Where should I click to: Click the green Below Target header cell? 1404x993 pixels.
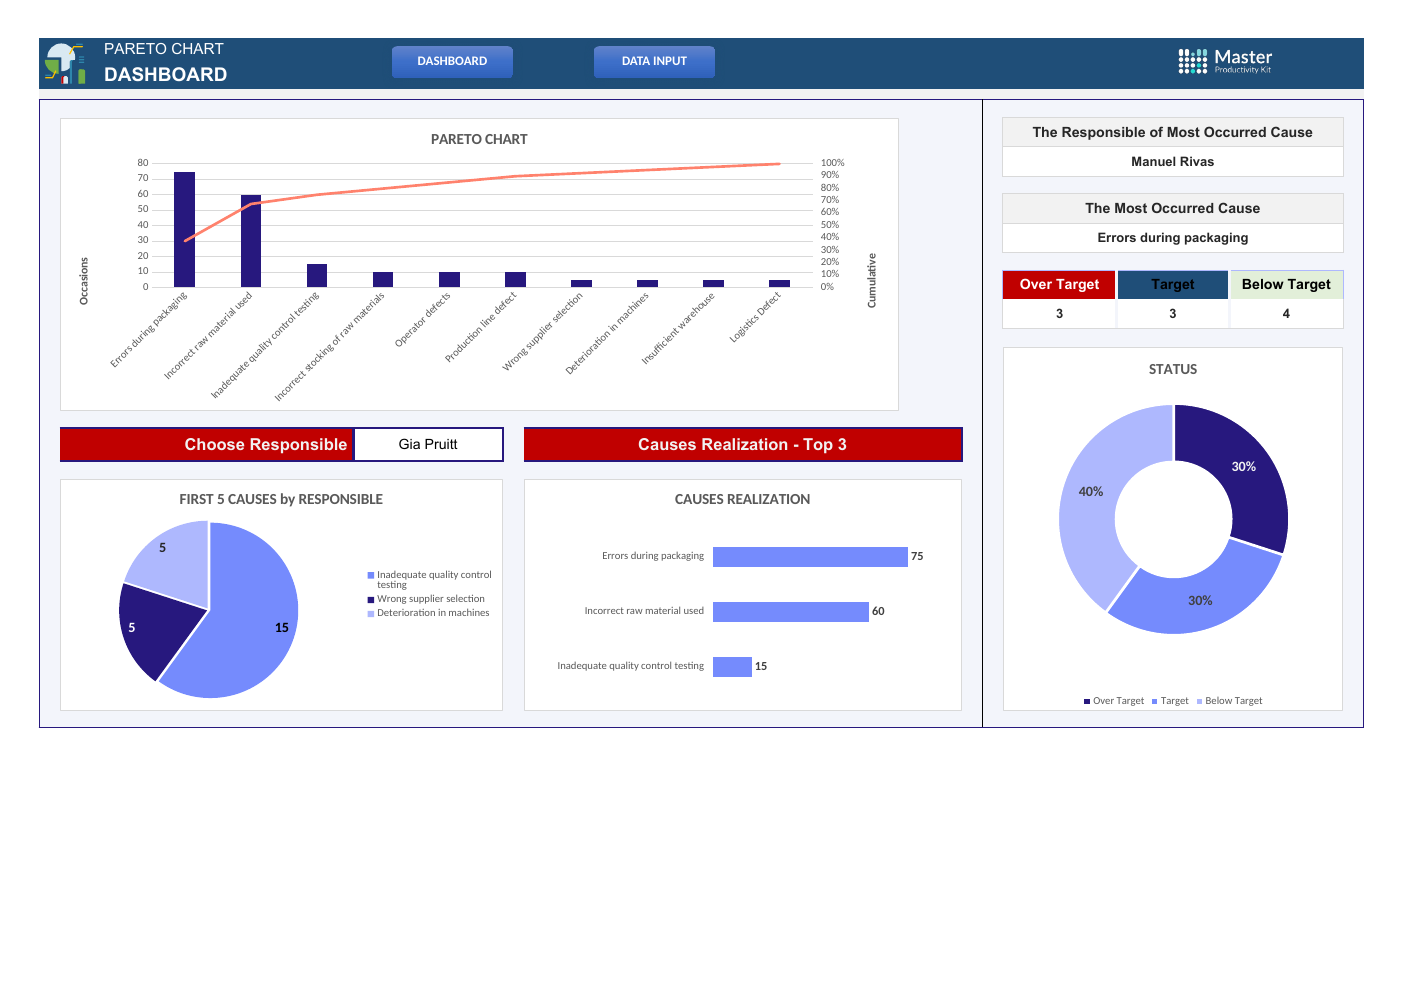tap(1286, 285)
